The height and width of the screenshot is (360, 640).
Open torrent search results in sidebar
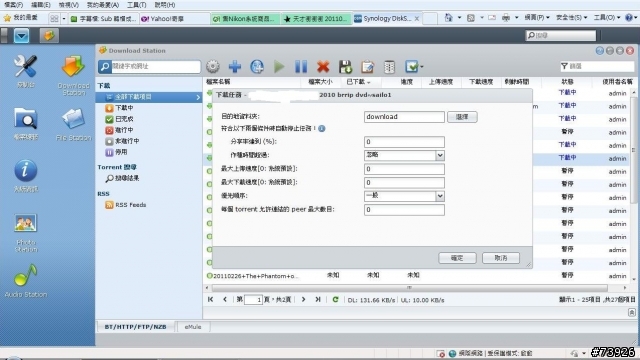(122, 178)
